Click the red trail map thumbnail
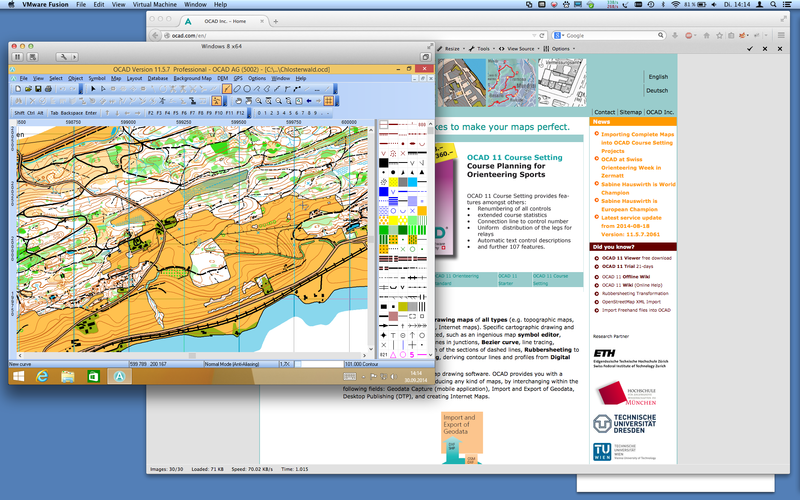 tap(512, 83)
